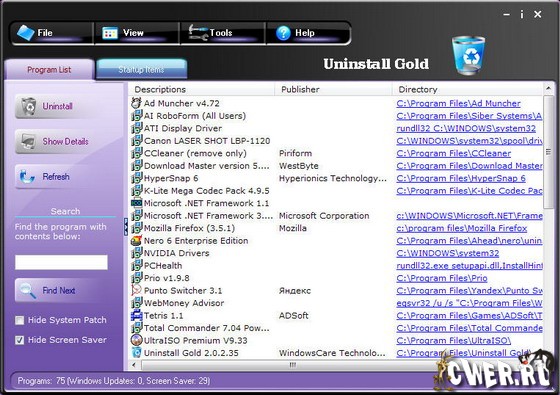Click the Punto Switcher 3.1 icon
560x395 pixels.
[x=136, y=290]
